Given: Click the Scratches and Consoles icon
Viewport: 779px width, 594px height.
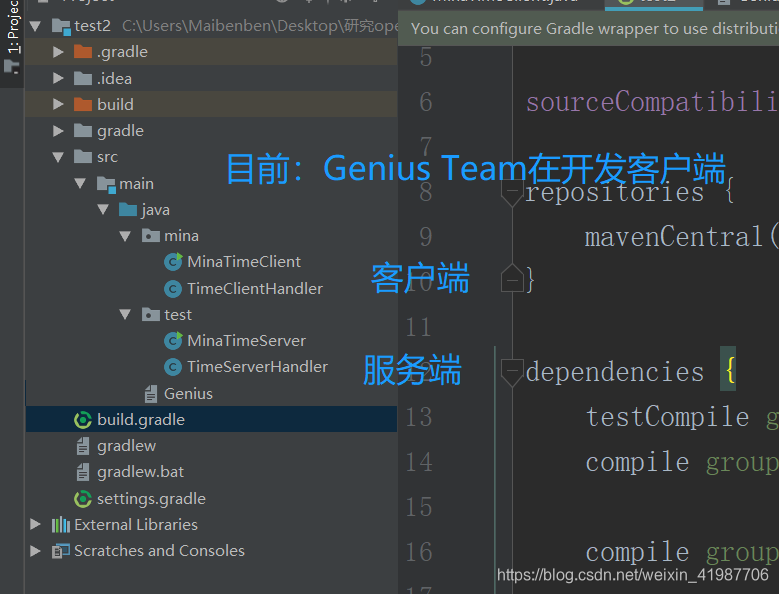Looking at the screenshot, I should click(61, 551).
